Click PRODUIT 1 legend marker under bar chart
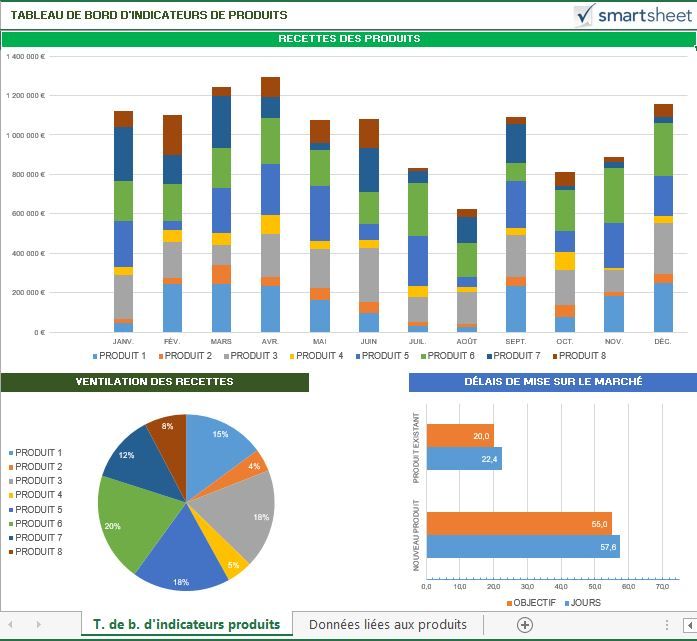The image size is (697, 641). [96, 356]
